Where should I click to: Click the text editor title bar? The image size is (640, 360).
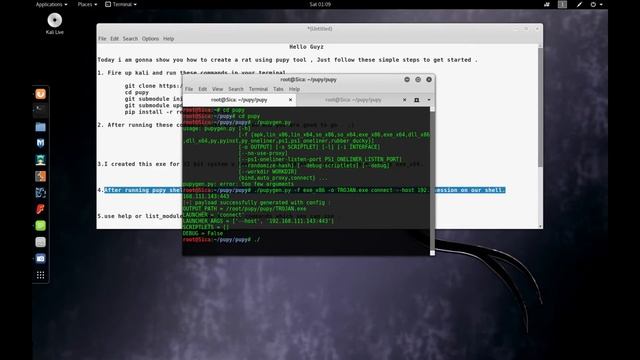(320, 29)
